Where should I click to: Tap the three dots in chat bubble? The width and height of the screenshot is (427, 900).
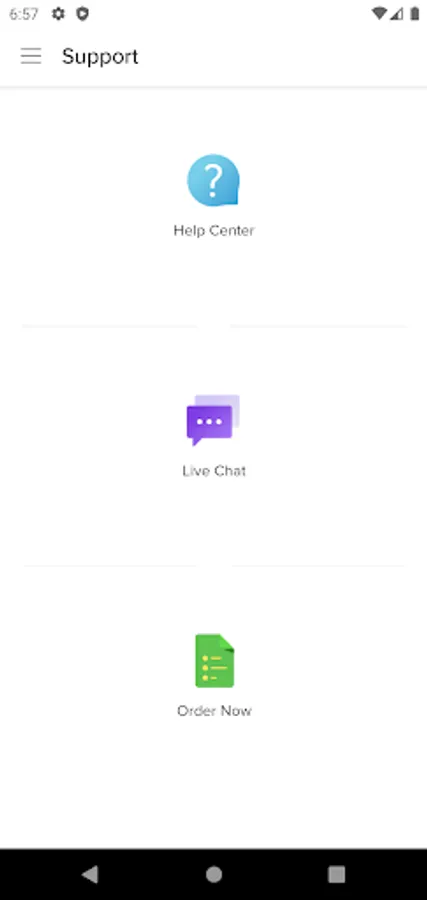(209, 421)
